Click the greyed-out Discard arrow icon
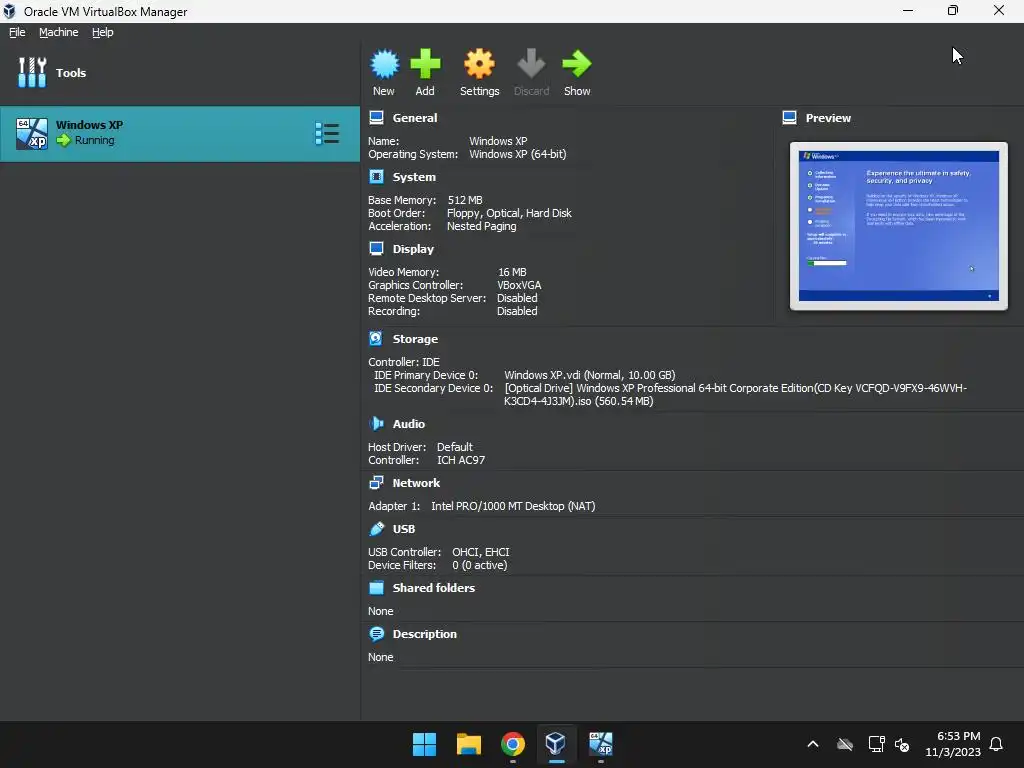1024x768 pixels. (x=531, y=64)
